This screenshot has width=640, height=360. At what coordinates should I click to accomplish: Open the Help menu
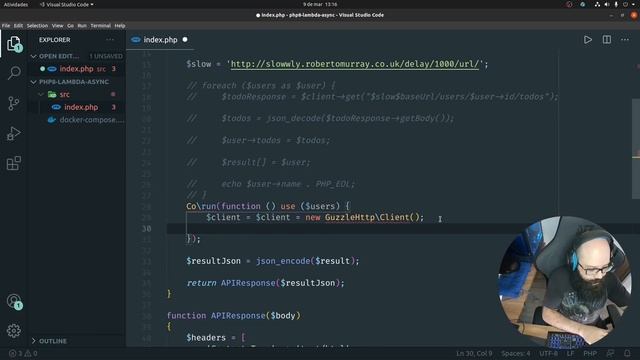pos(120,25)
